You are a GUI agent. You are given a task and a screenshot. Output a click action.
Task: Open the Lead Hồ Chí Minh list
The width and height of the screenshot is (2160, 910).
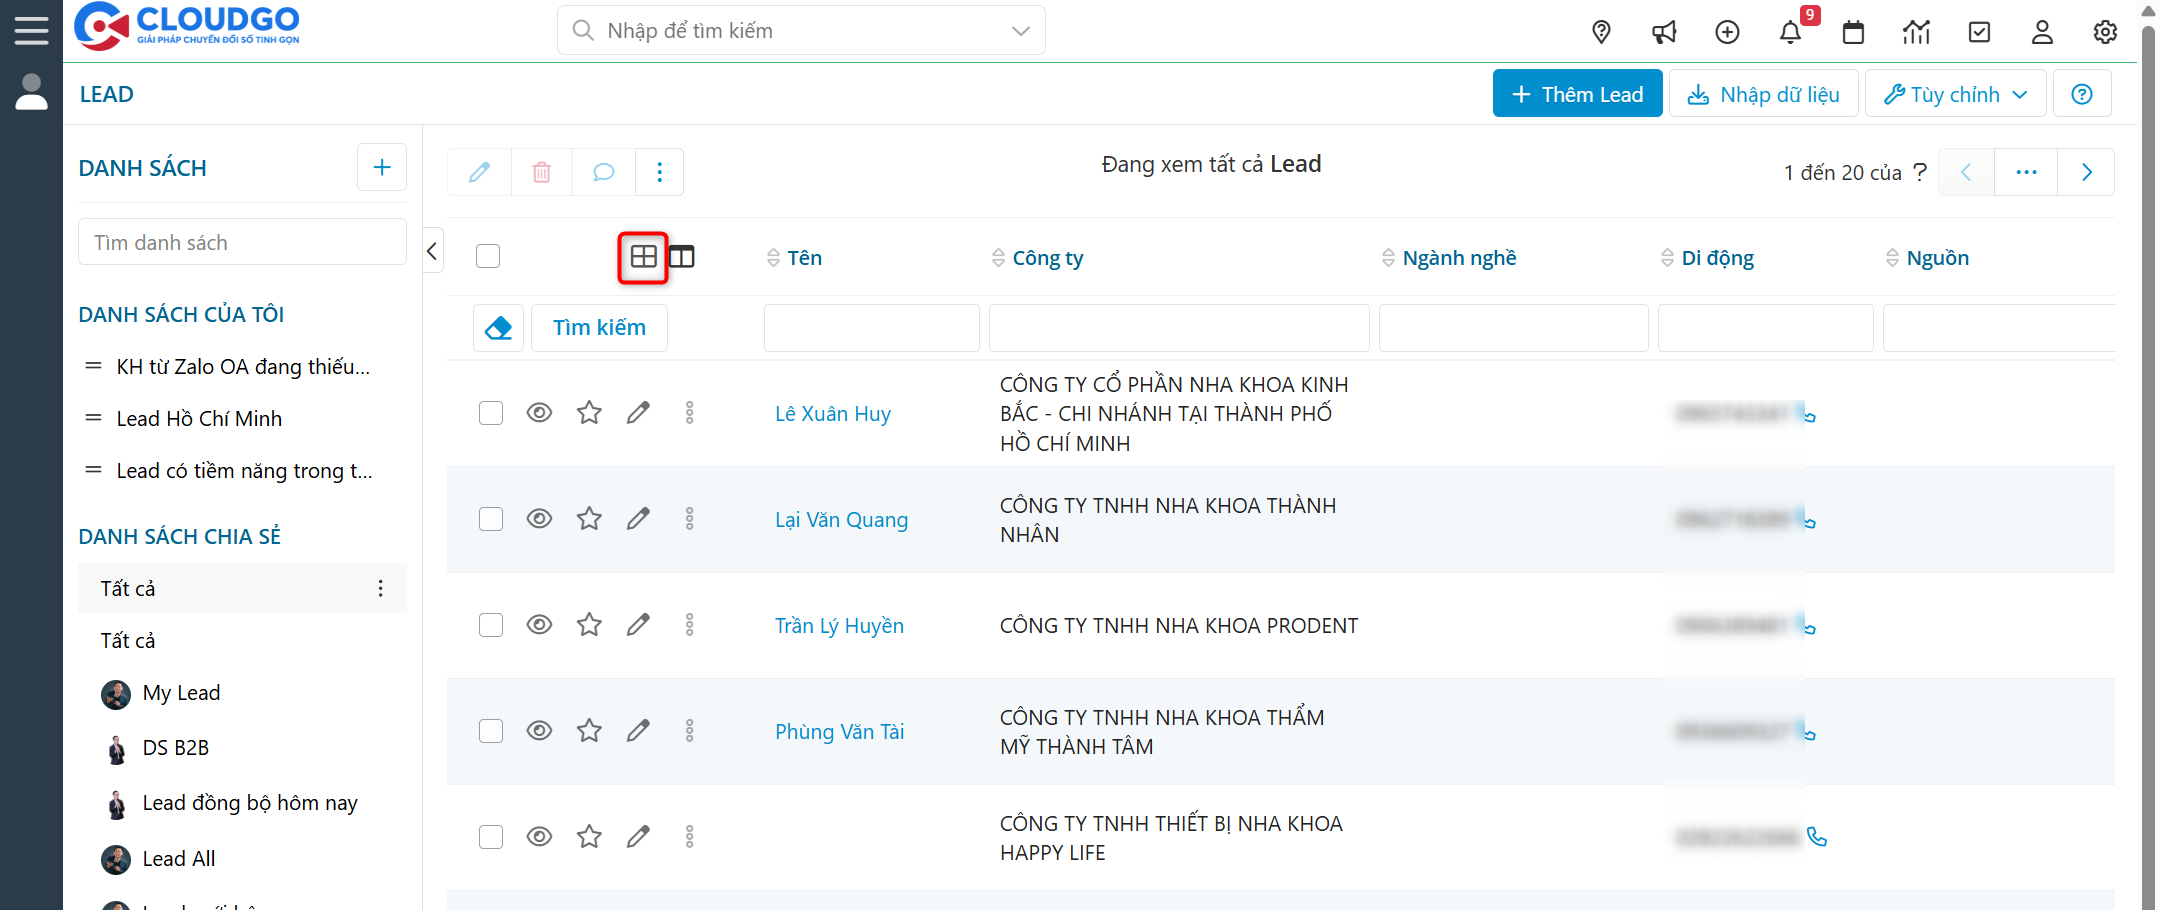[199, 419]
